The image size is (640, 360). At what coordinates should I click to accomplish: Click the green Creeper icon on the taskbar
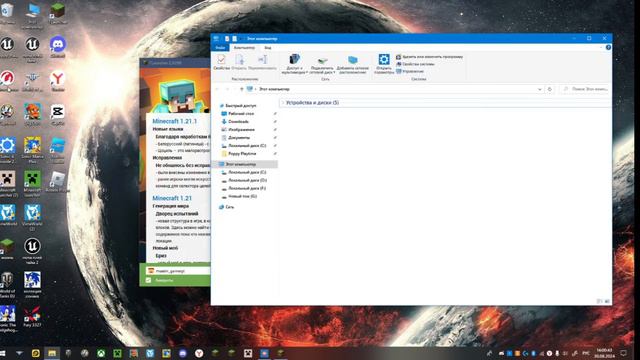tap(117, 353)
